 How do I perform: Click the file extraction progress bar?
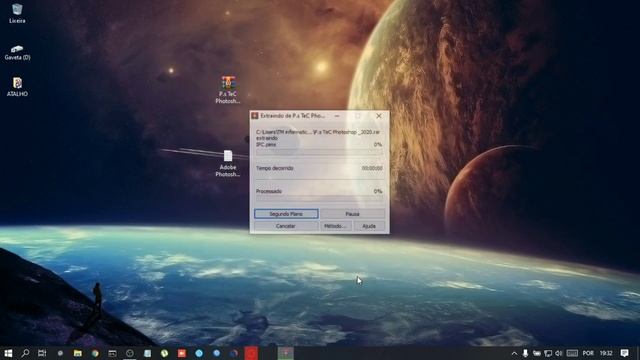tap(319, 152)
